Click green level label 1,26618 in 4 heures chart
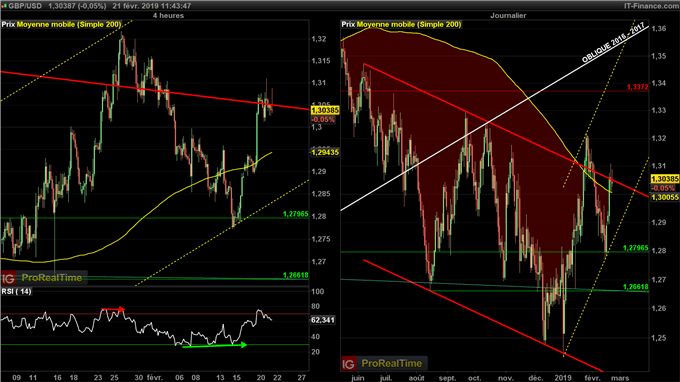Viewport: 680px width, 382px height. point(295,275)
